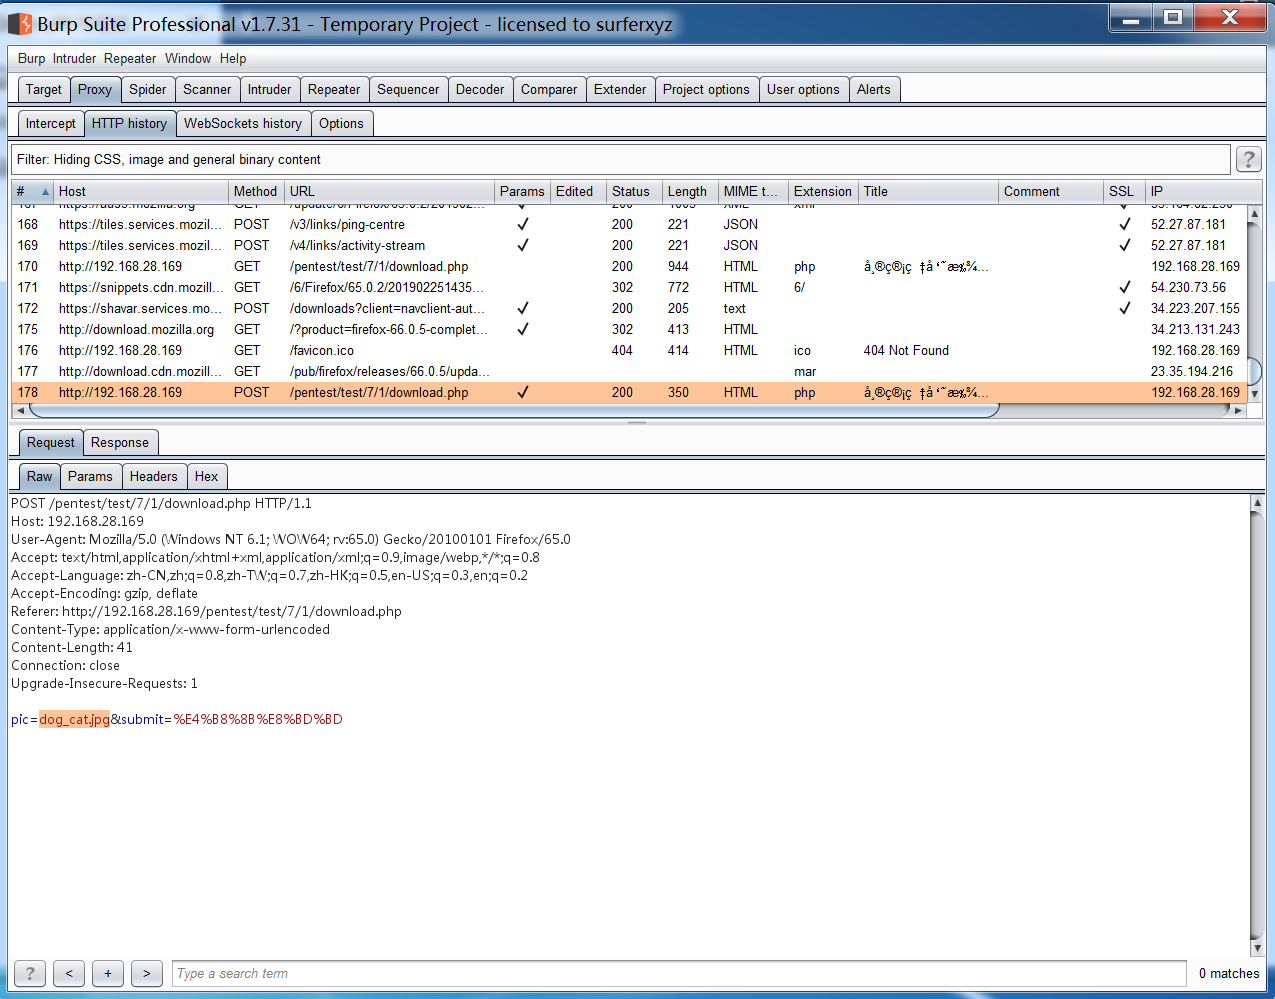The height and width of the screenshot is (999, 1275).
Task: Sort by the Method column header
Action: coord(256,191)
